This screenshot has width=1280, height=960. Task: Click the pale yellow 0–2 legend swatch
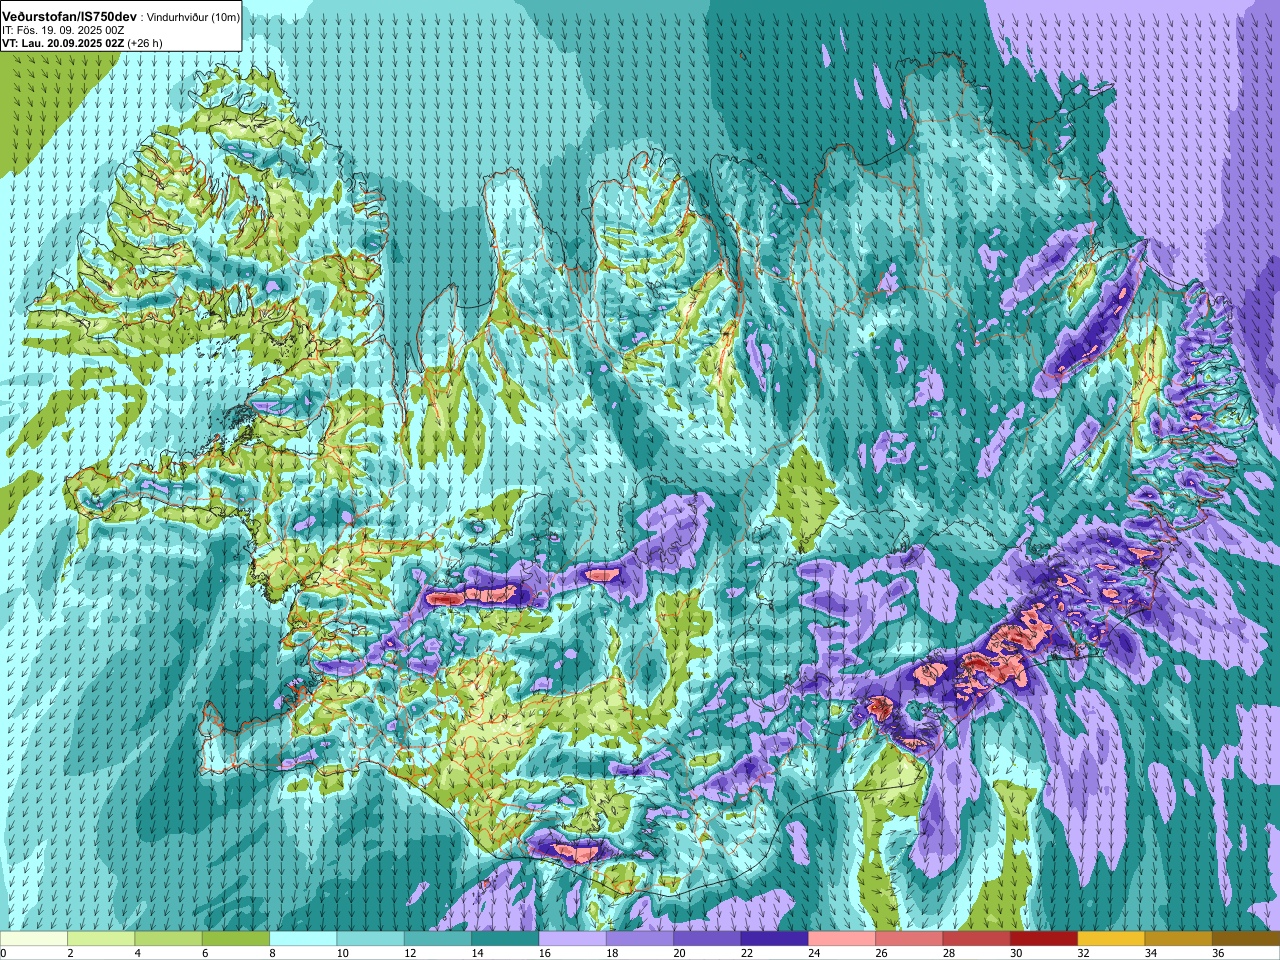click(x=34, y=939)
